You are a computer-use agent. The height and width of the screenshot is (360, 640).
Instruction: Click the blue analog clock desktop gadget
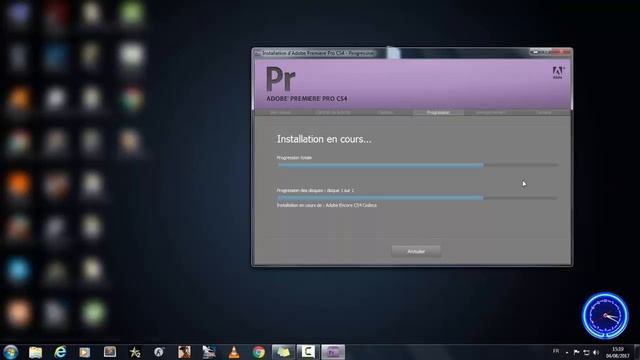(605, 316)
